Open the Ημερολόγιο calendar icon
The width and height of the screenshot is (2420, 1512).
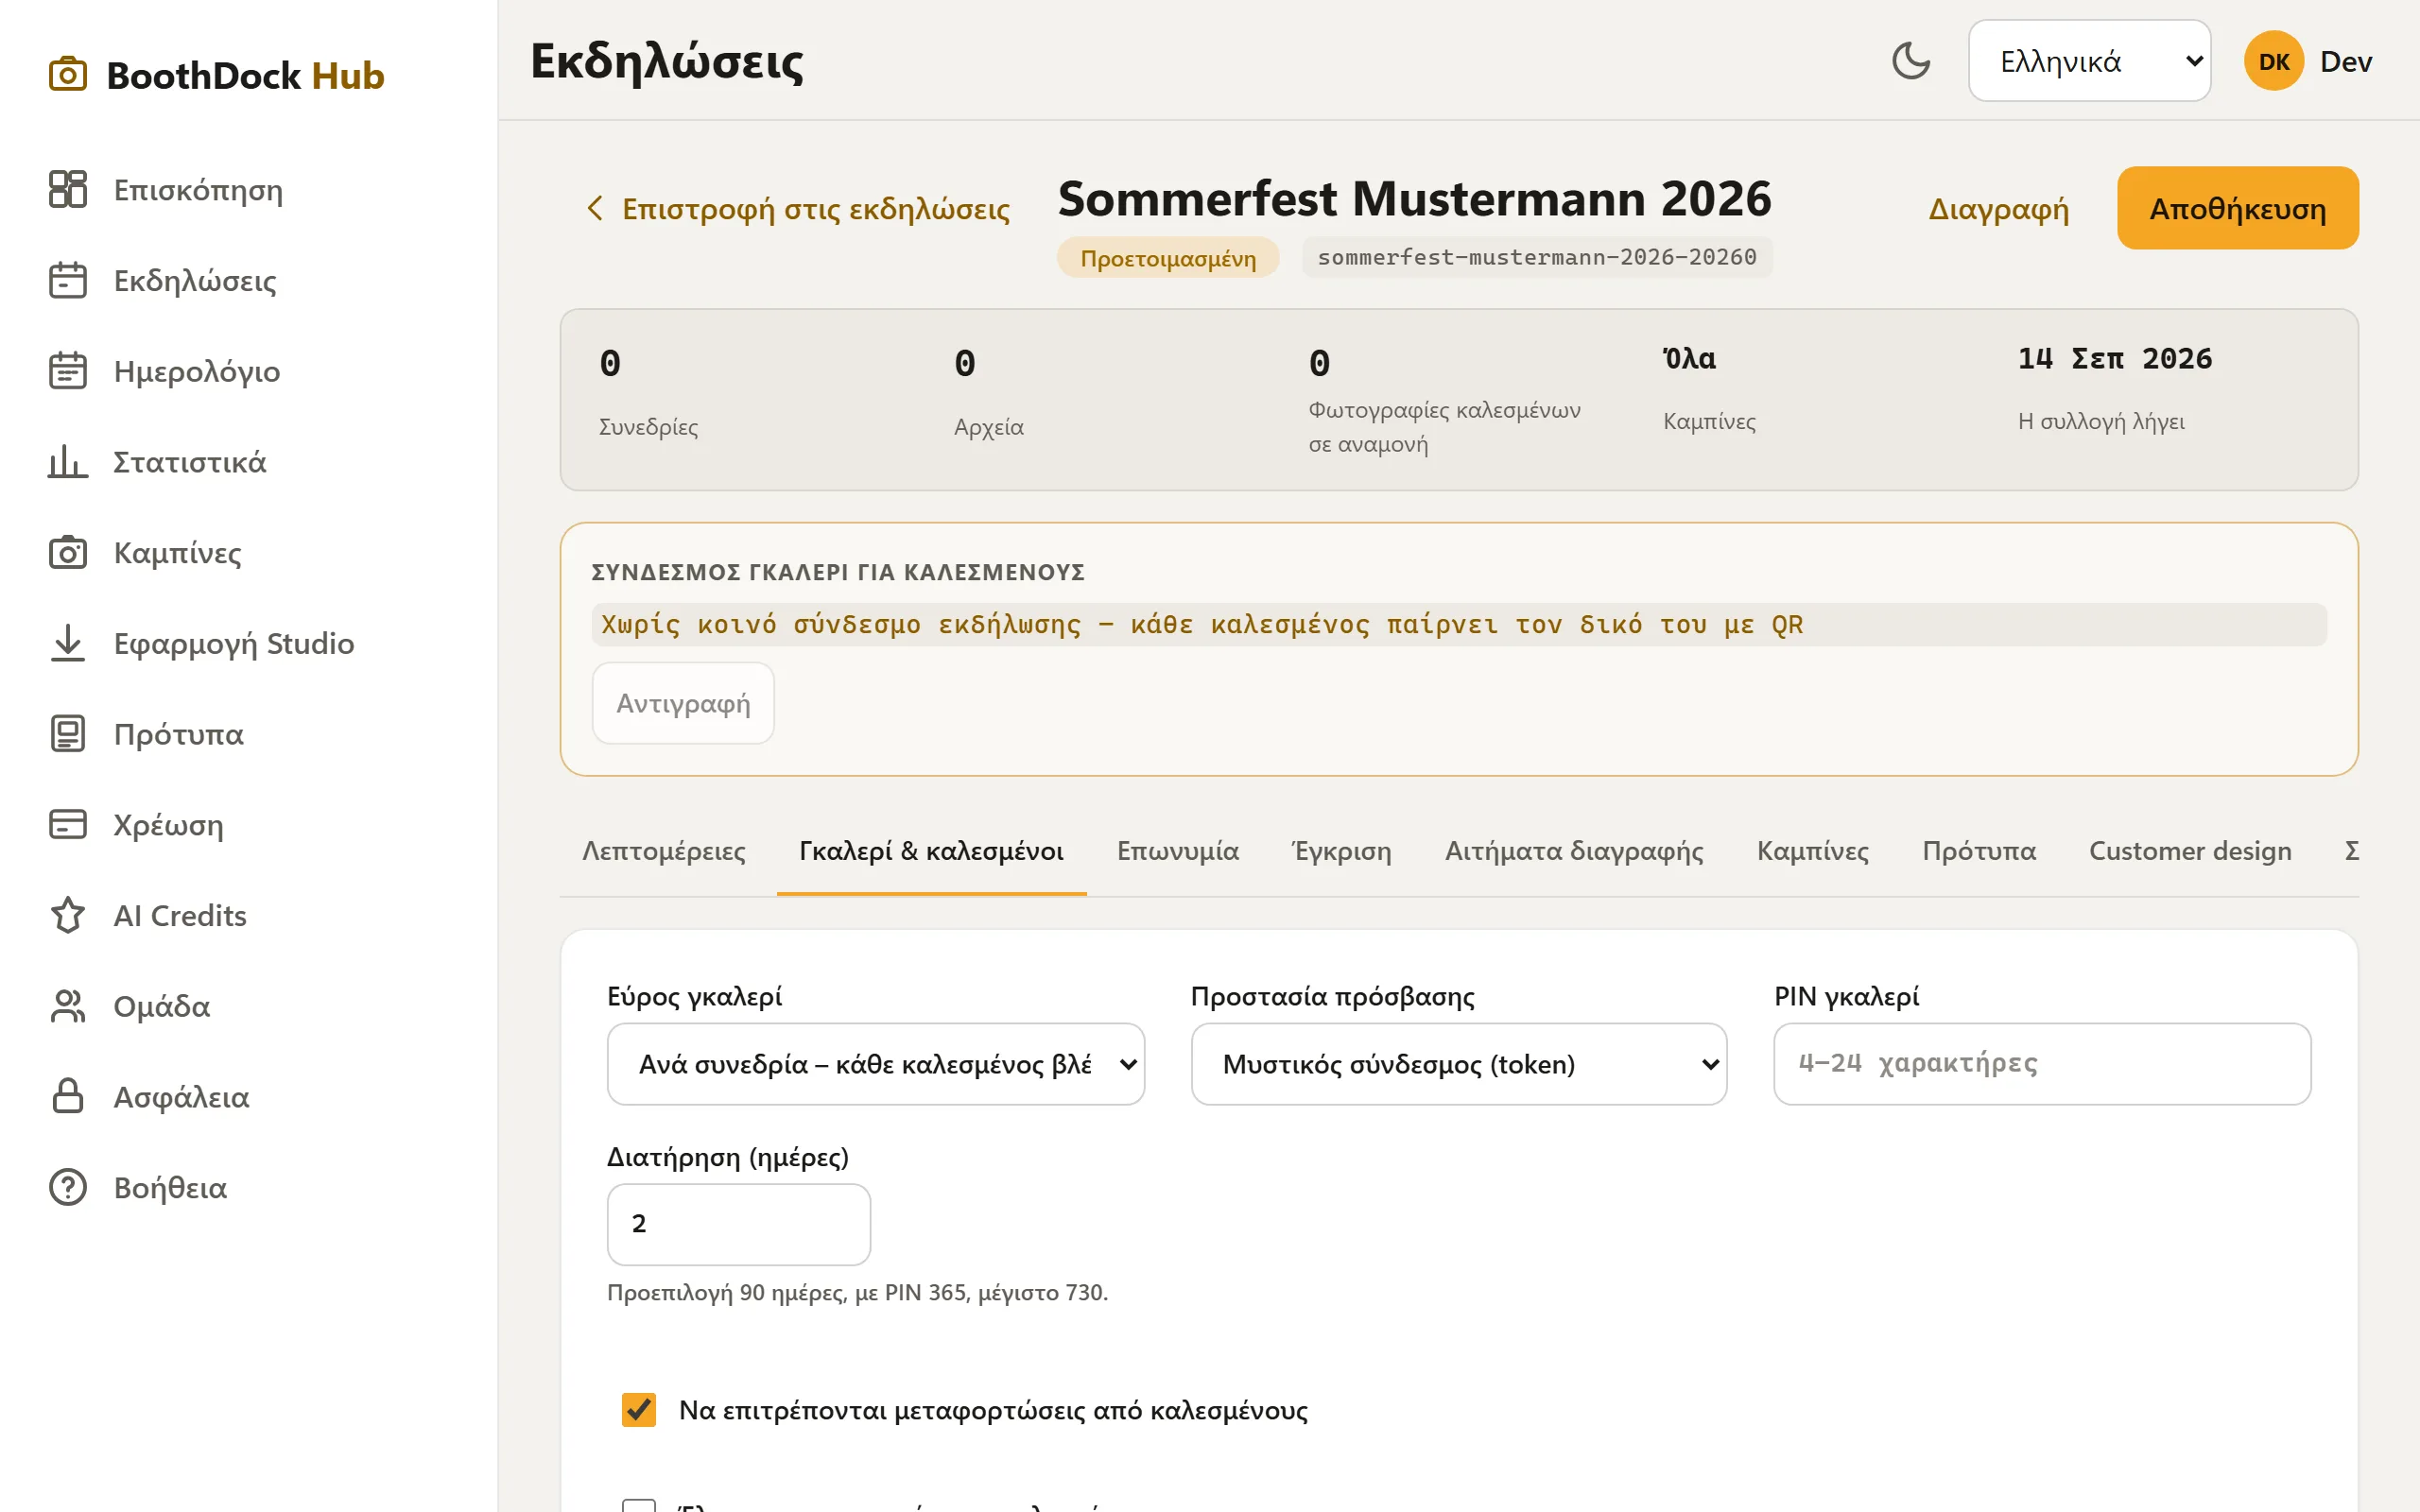pyautogui.click(x=68, y=371)
